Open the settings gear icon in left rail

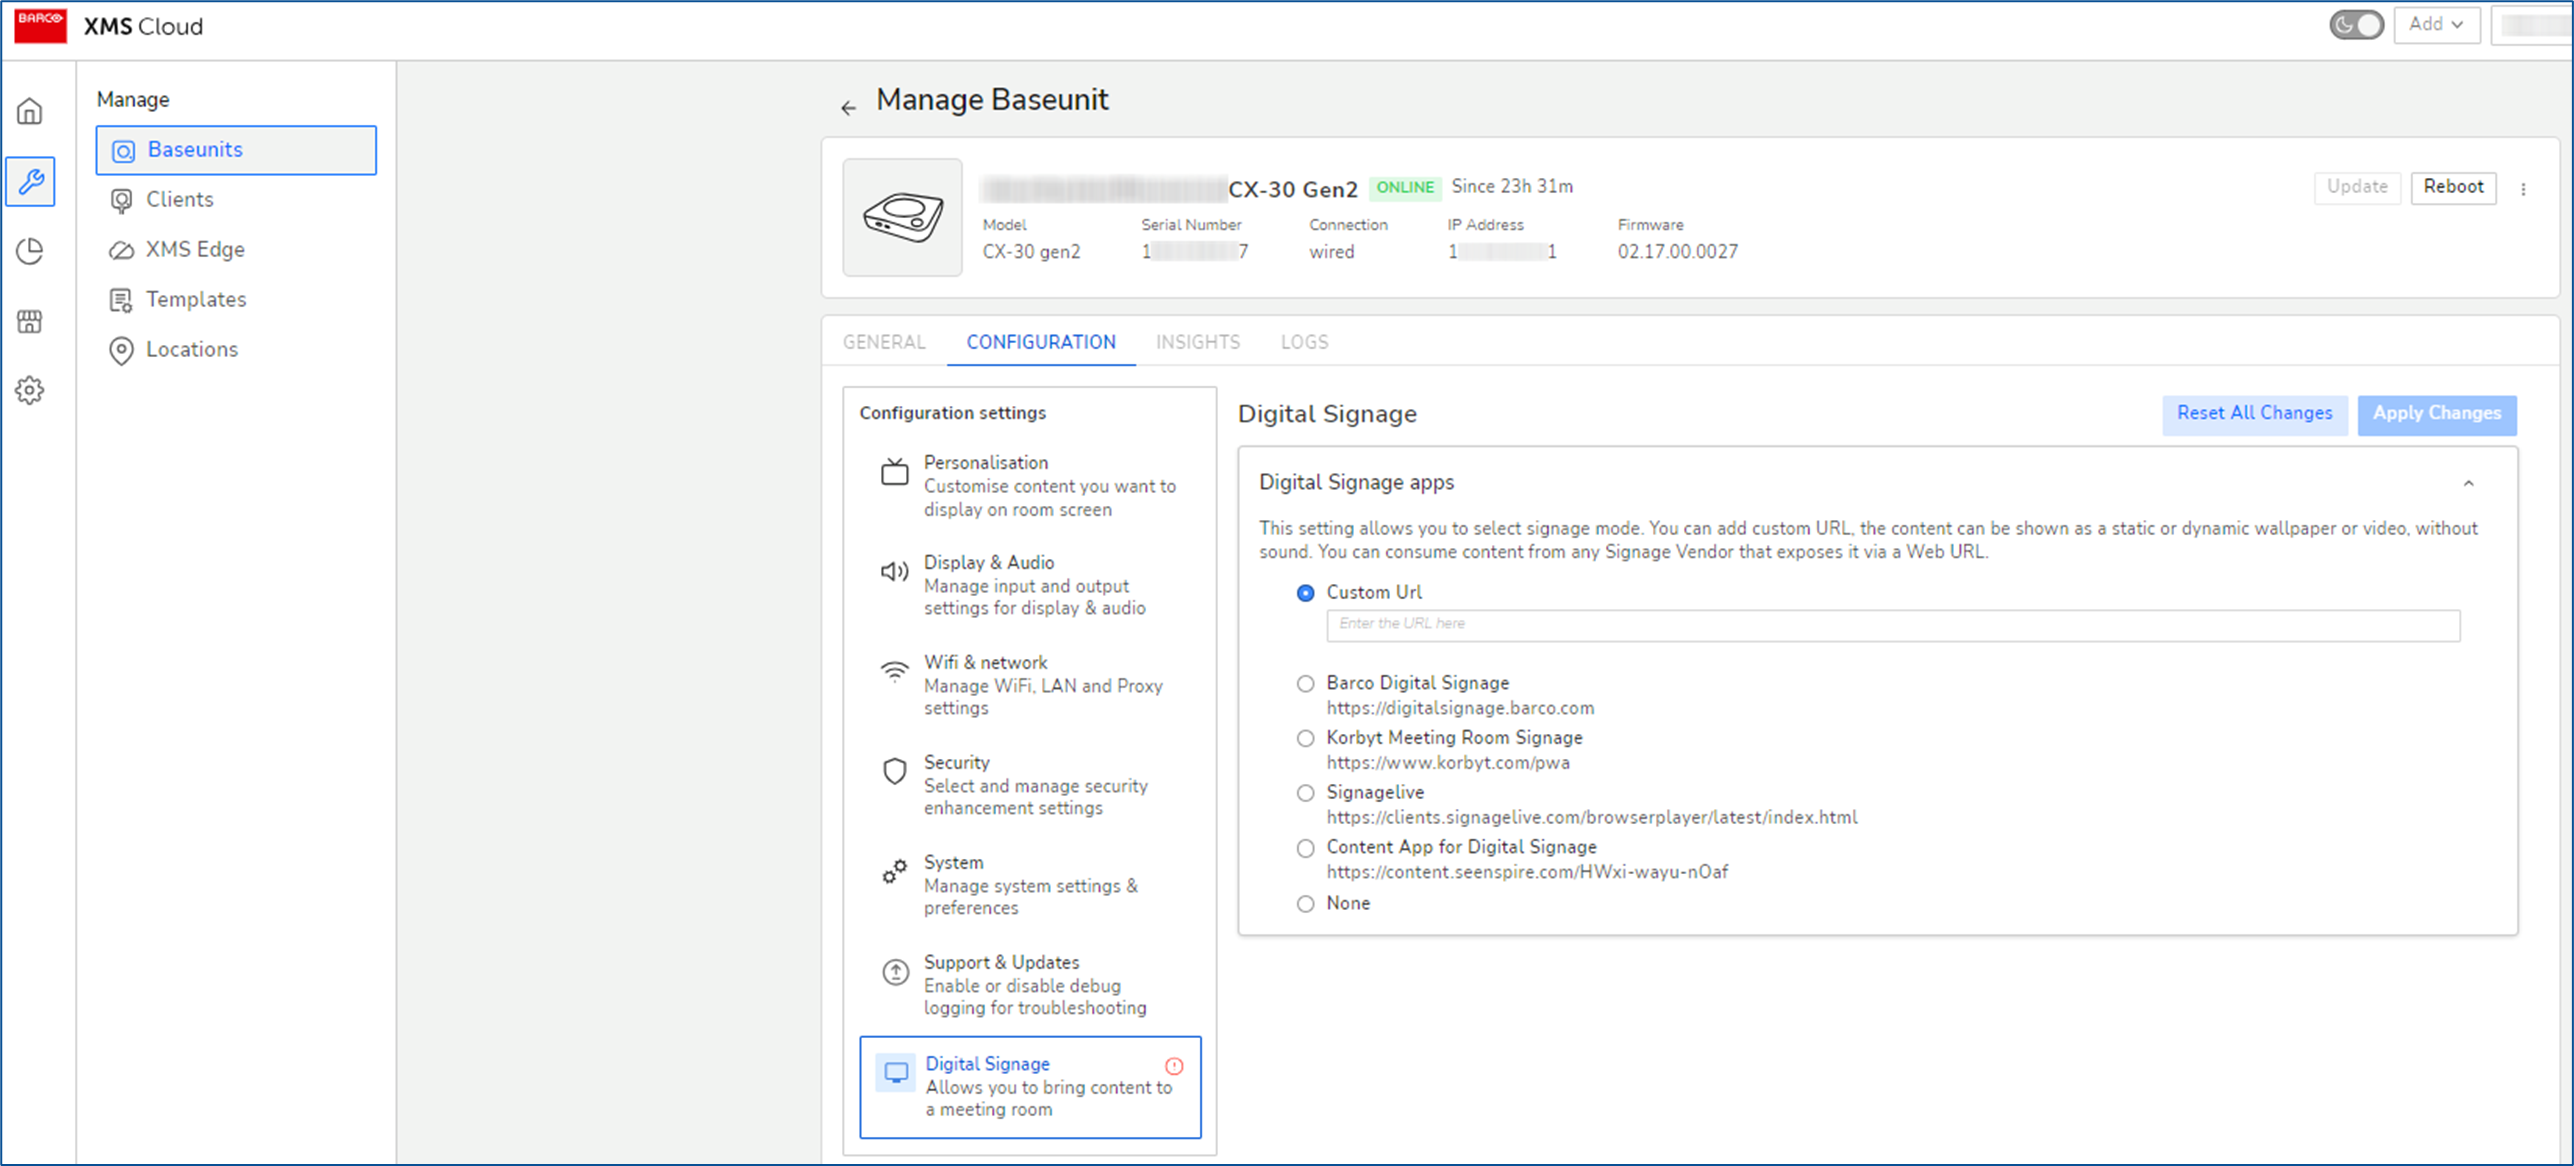[30, 390]
